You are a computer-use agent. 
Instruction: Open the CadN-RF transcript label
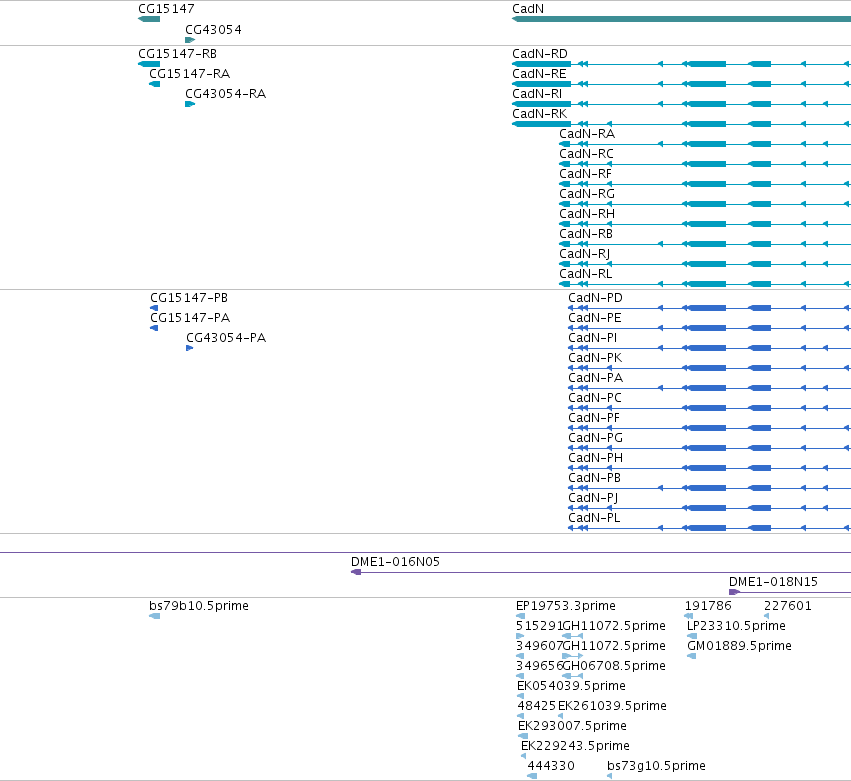pos(586,174)
